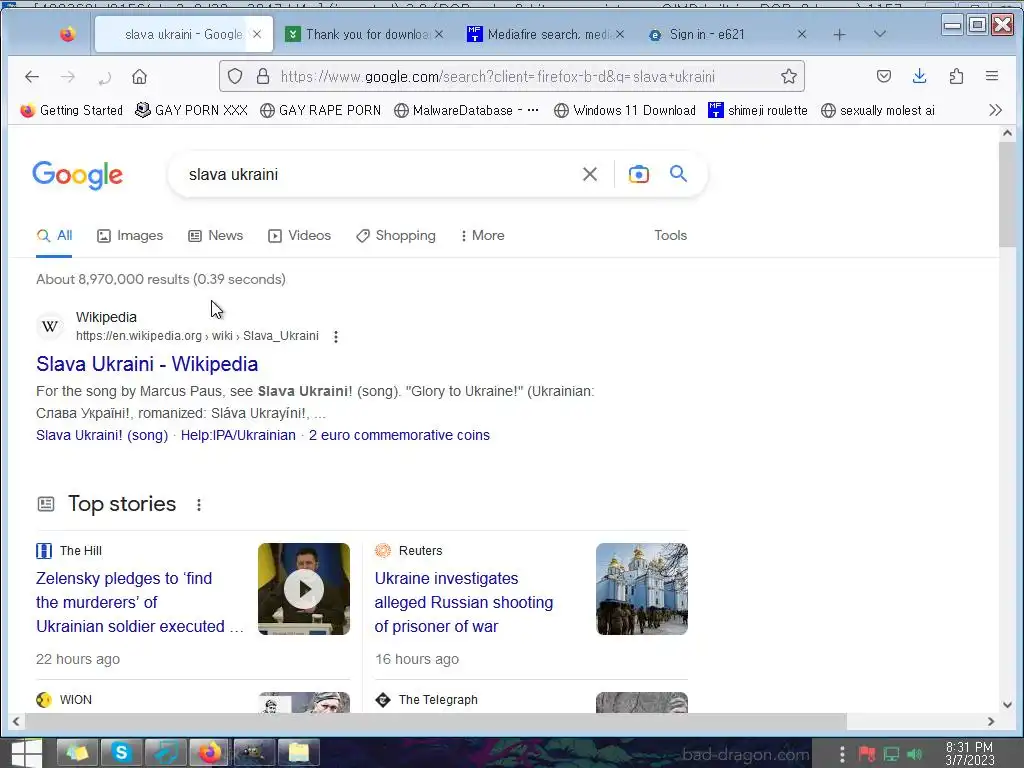Screen dimensions: 1024x768
Task: Open the Help:IPA/Ukrainian sublink
Action: (238, 436)
